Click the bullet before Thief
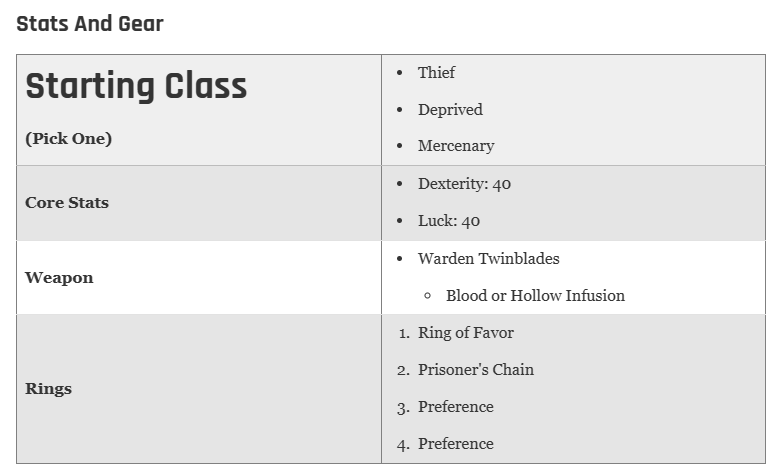Image resolution: width=773 pixels, height=468 pixels. [x=399, y=73]
